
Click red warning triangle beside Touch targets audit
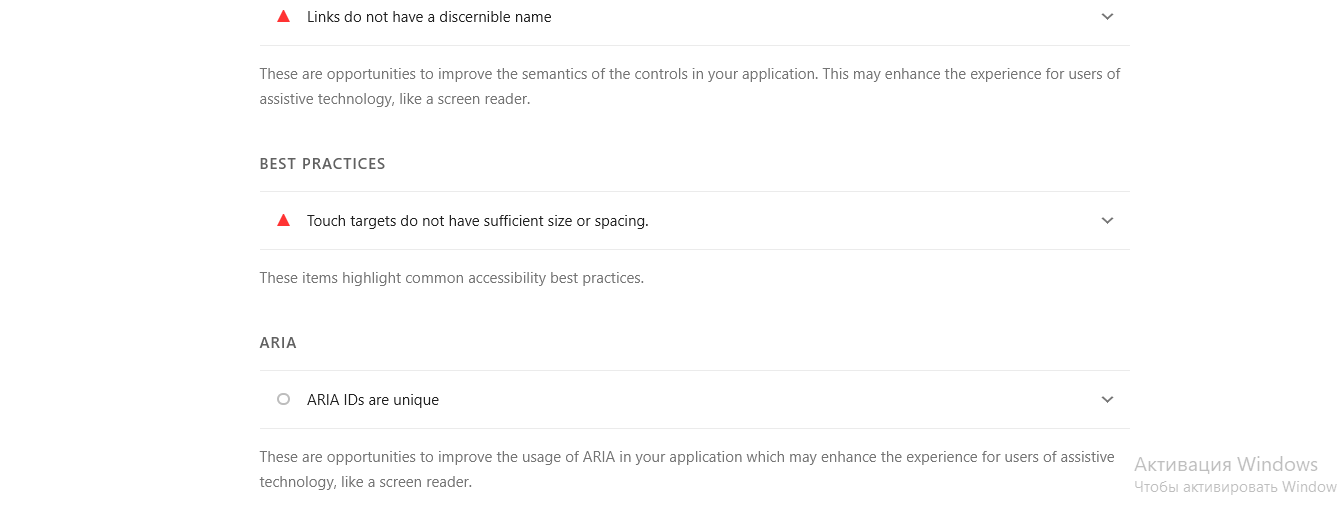click(283, 220)
